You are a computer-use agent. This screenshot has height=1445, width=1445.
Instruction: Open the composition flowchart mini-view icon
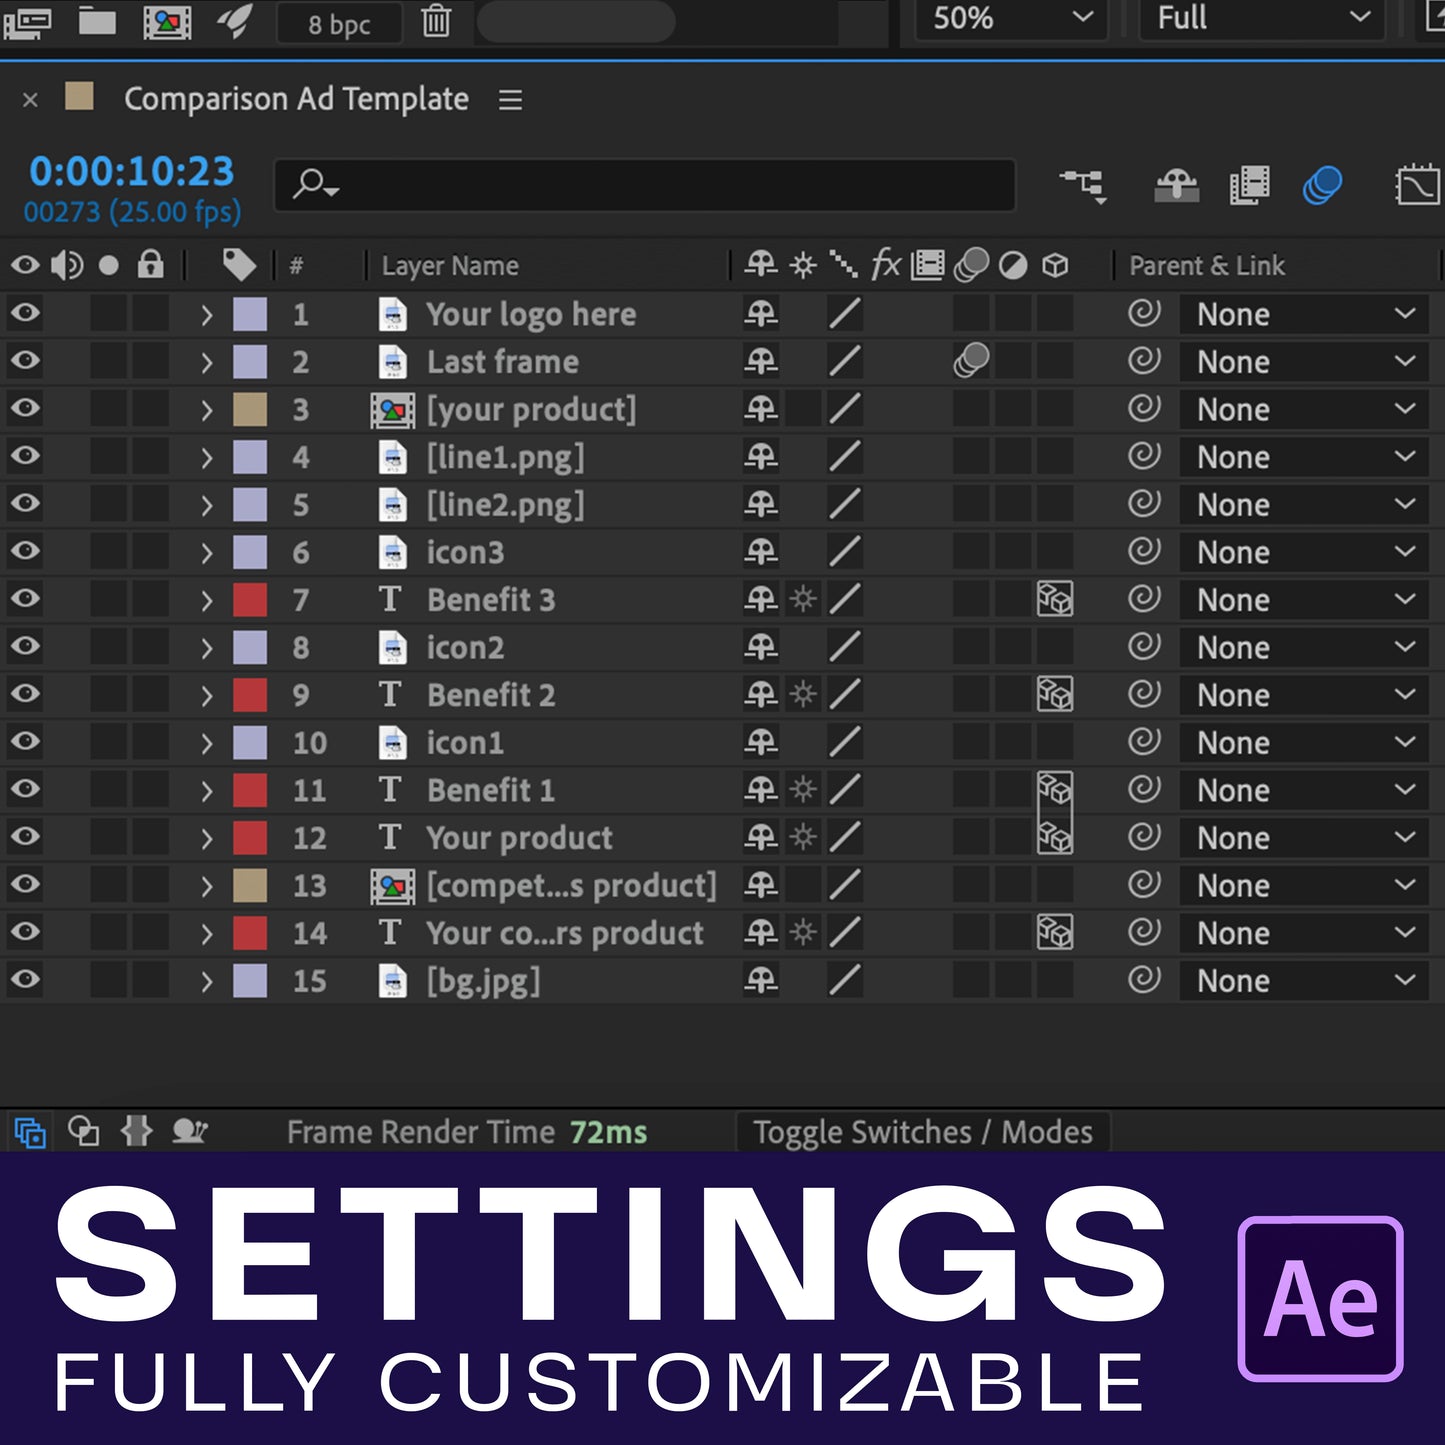1083,185
